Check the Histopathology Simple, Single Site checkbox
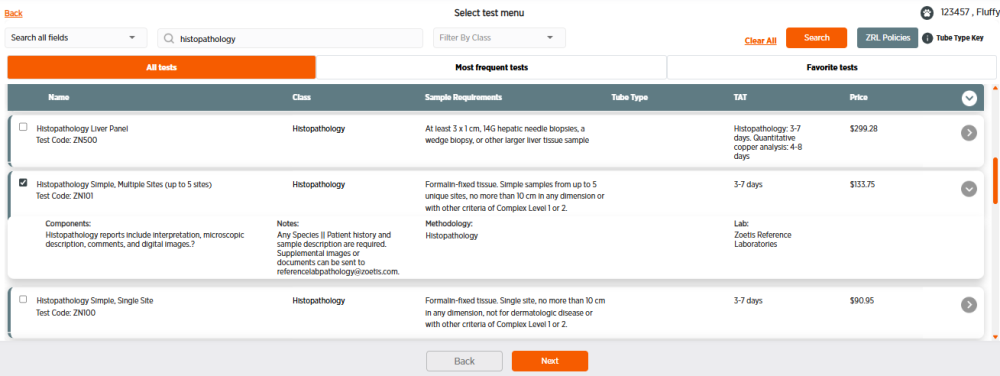 pyautogui.click(x=24, y=299)
